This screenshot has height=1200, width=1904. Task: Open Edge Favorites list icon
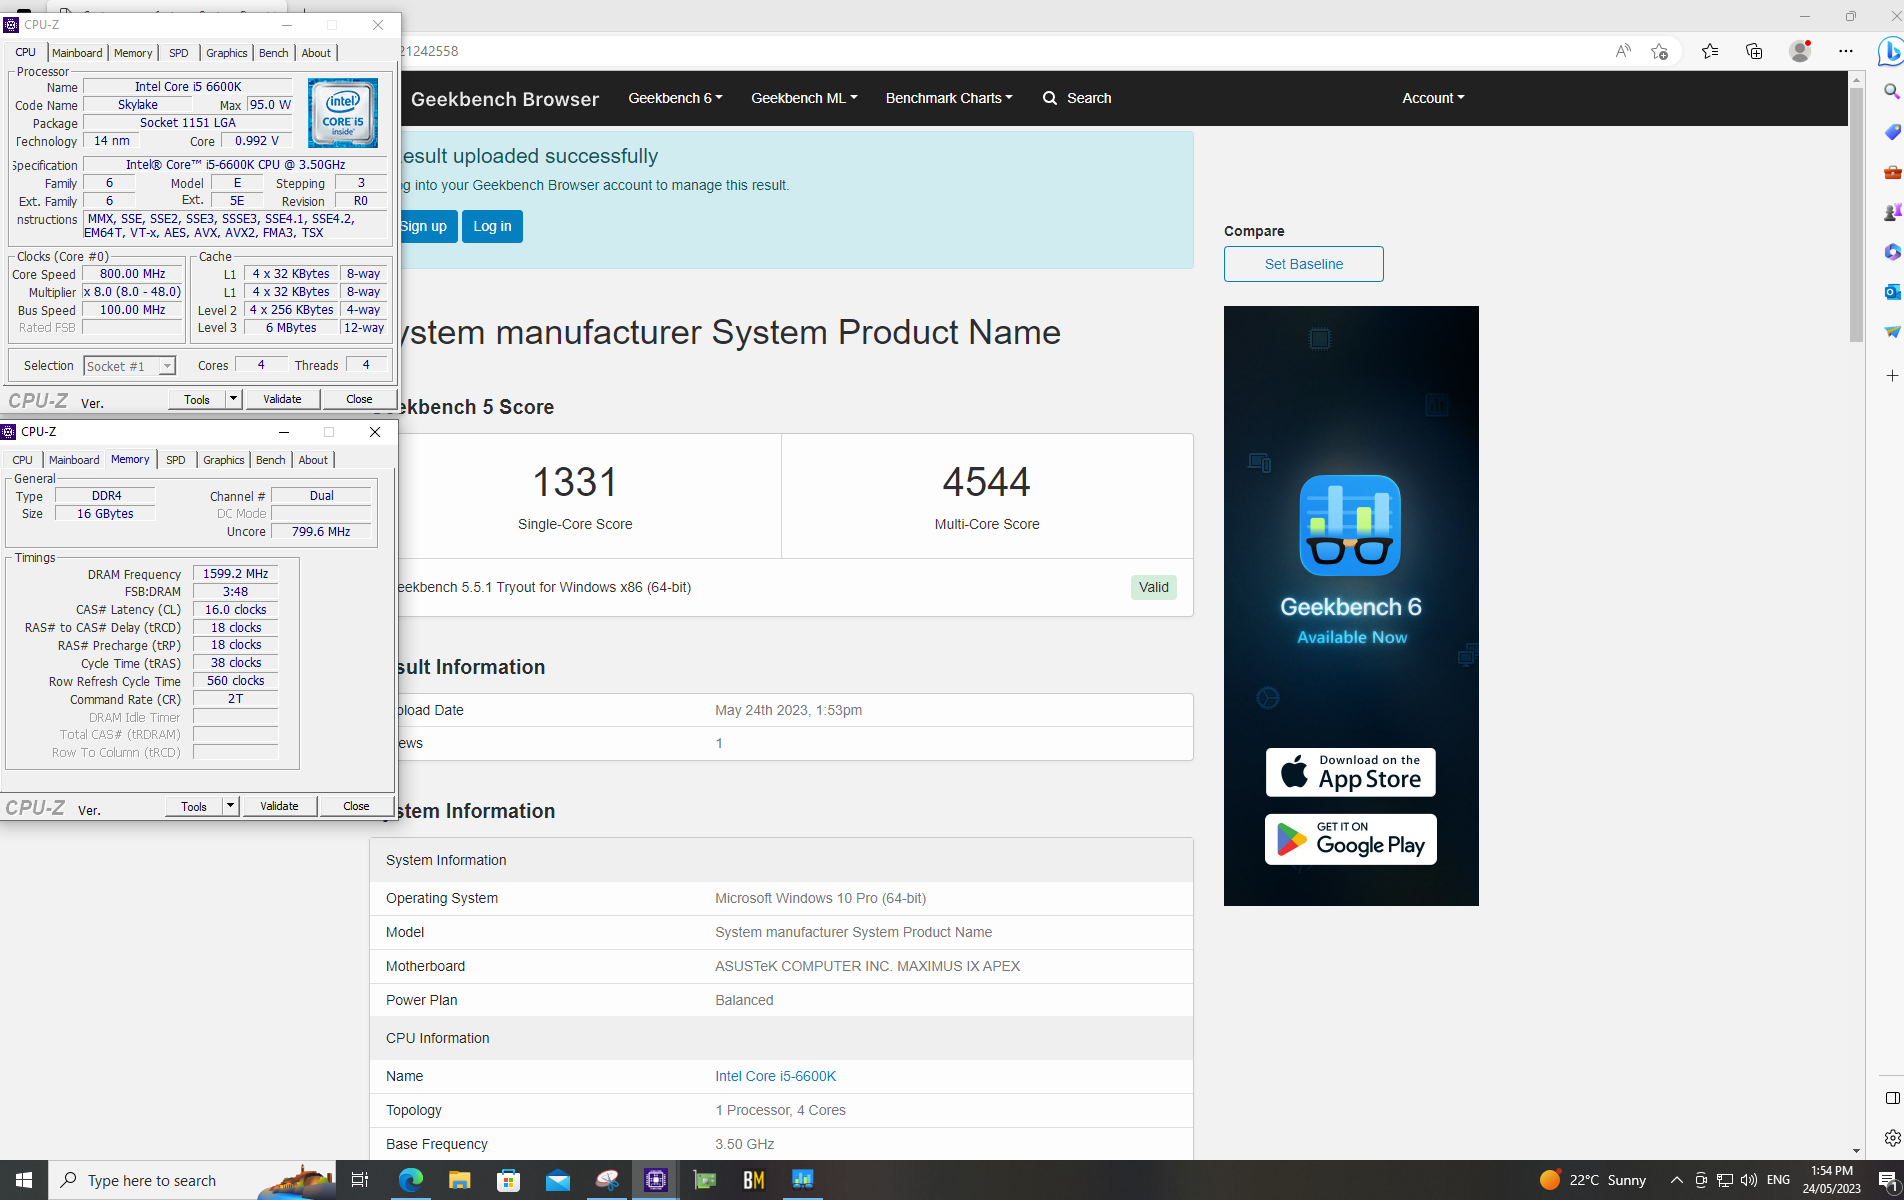(x=1710, y=51)
